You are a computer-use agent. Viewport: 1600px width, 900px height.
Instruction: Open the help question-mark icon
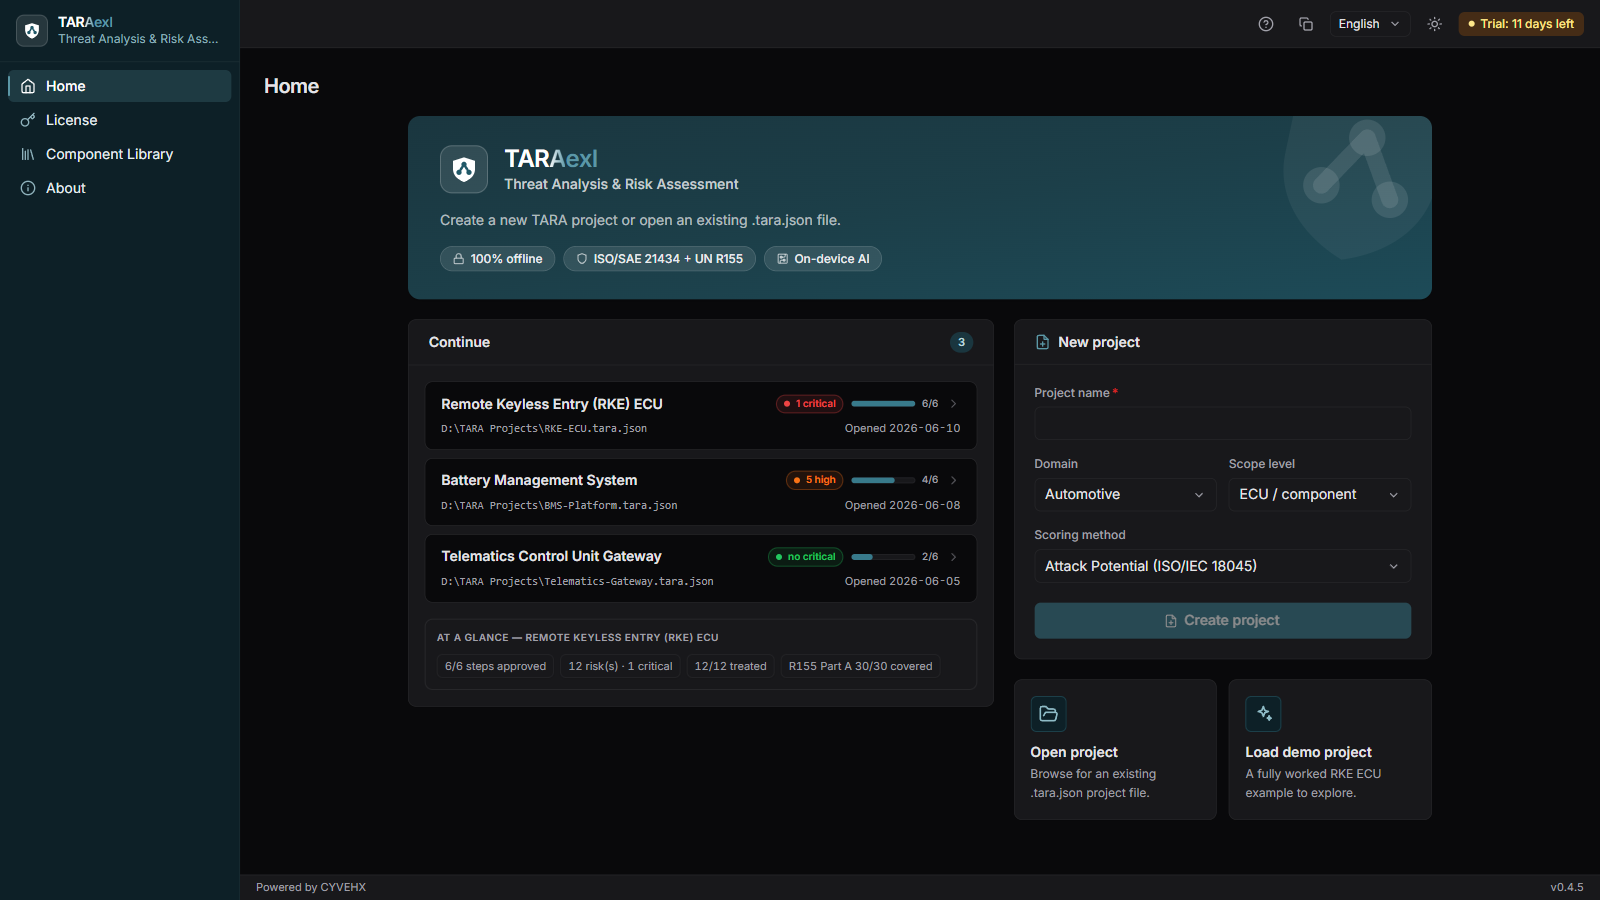(1266, 24)
